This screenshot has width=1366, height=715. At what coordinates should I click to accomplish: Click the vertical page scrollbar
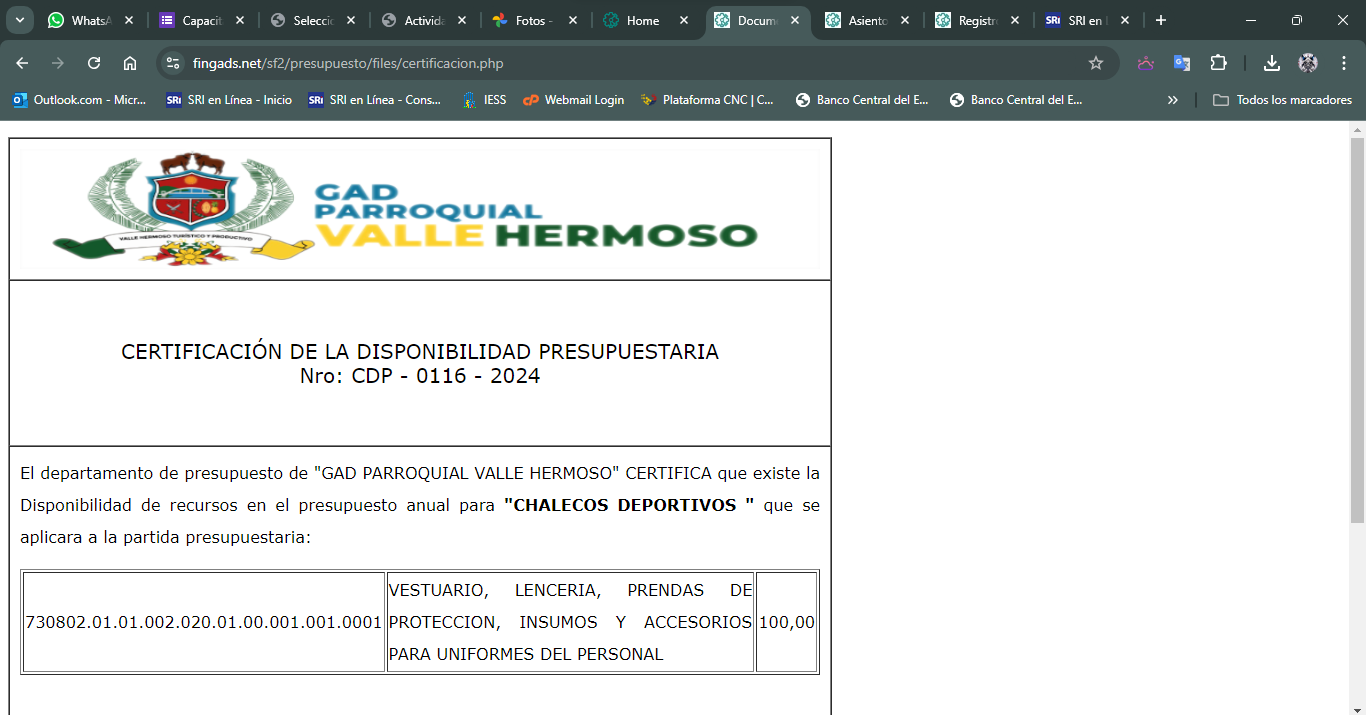(1357, 330)
